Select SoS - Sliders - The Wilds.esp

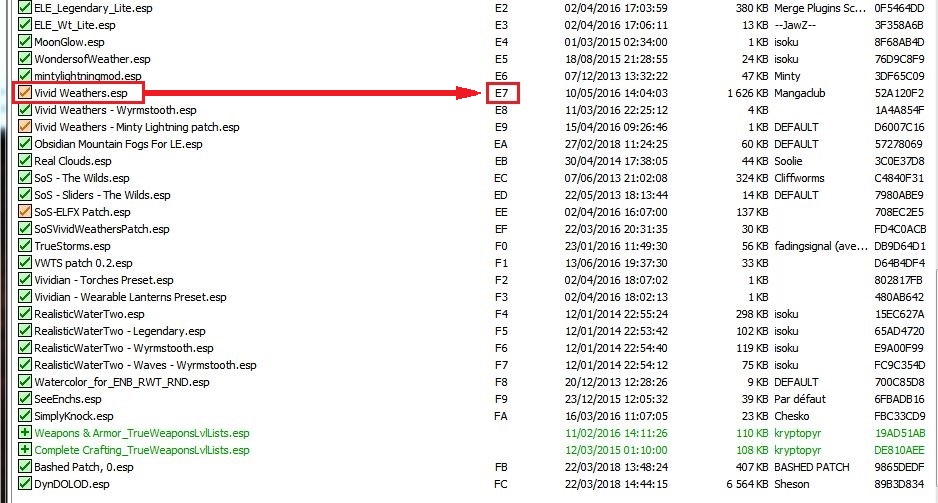[x=102, y=195]
